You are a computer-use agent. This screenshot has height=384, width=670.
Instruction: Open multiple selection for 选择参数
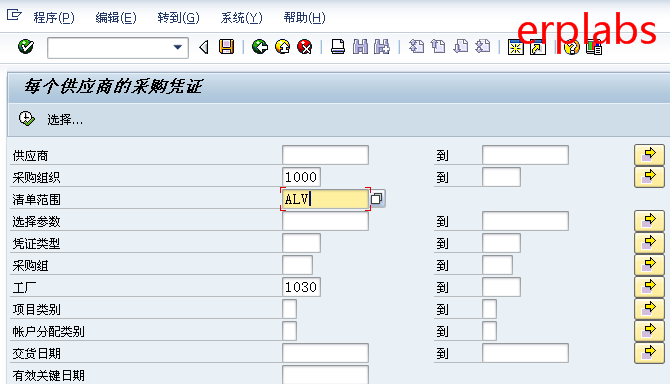pos(649,221)
